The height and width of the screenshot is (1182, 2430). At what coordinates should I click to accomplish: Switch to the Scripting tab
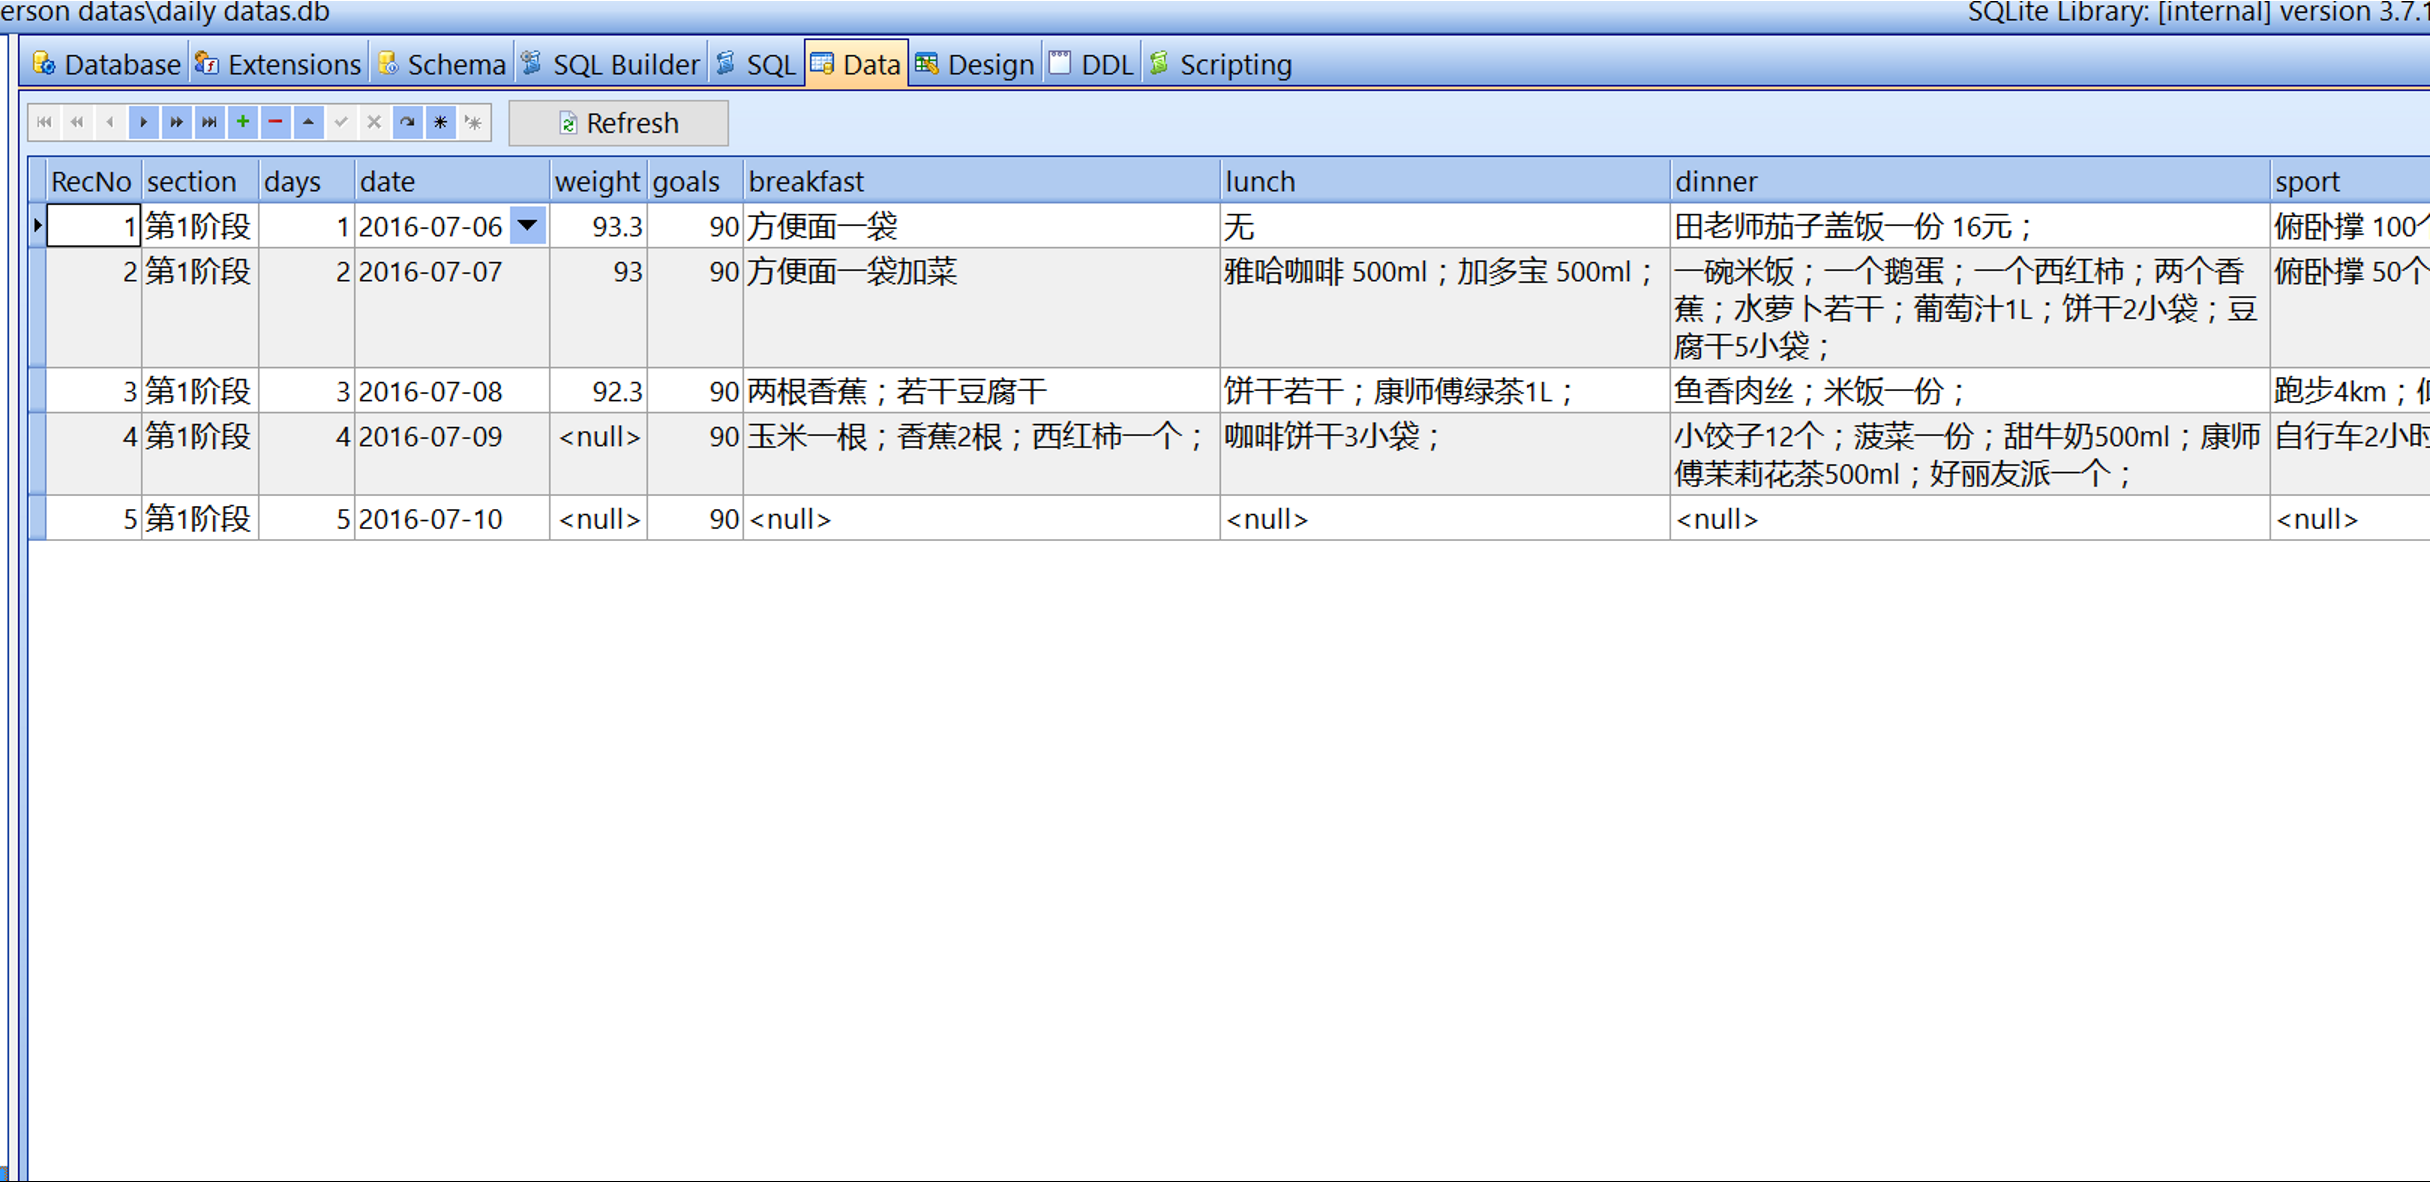pos(1221,65)
